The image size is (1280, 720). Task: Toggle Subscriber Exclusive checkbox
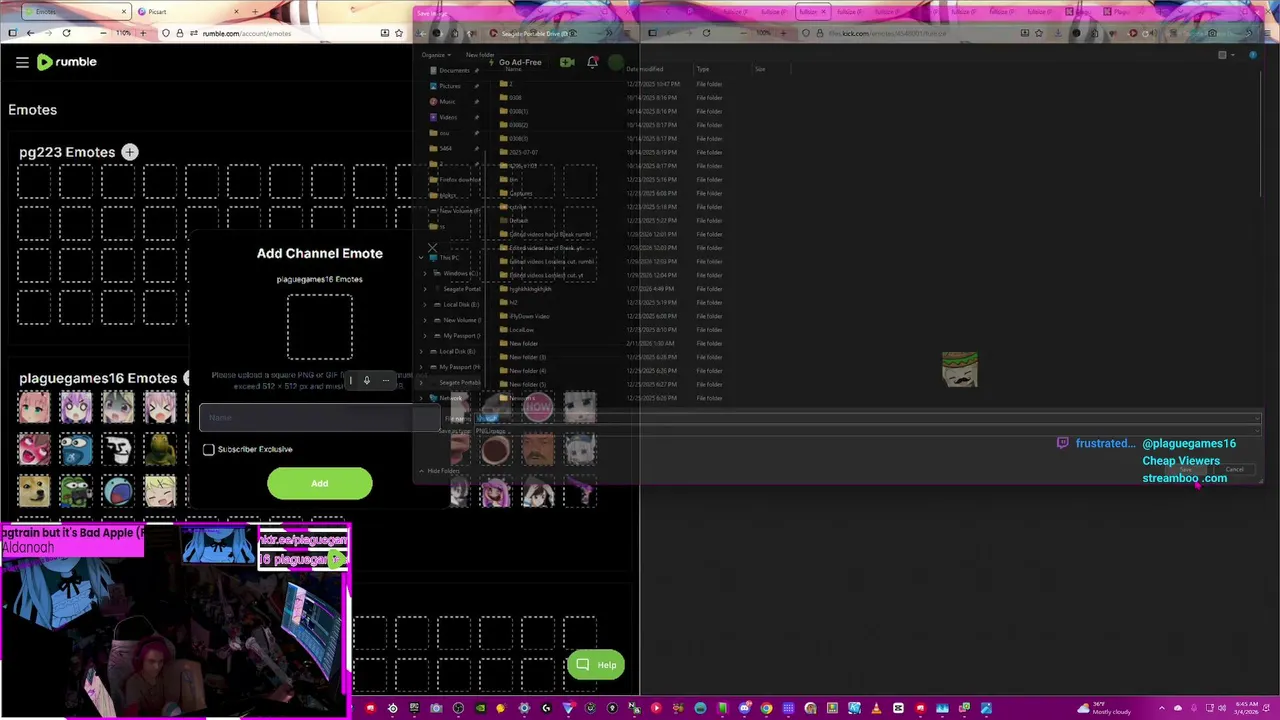(x=209, y=449)
